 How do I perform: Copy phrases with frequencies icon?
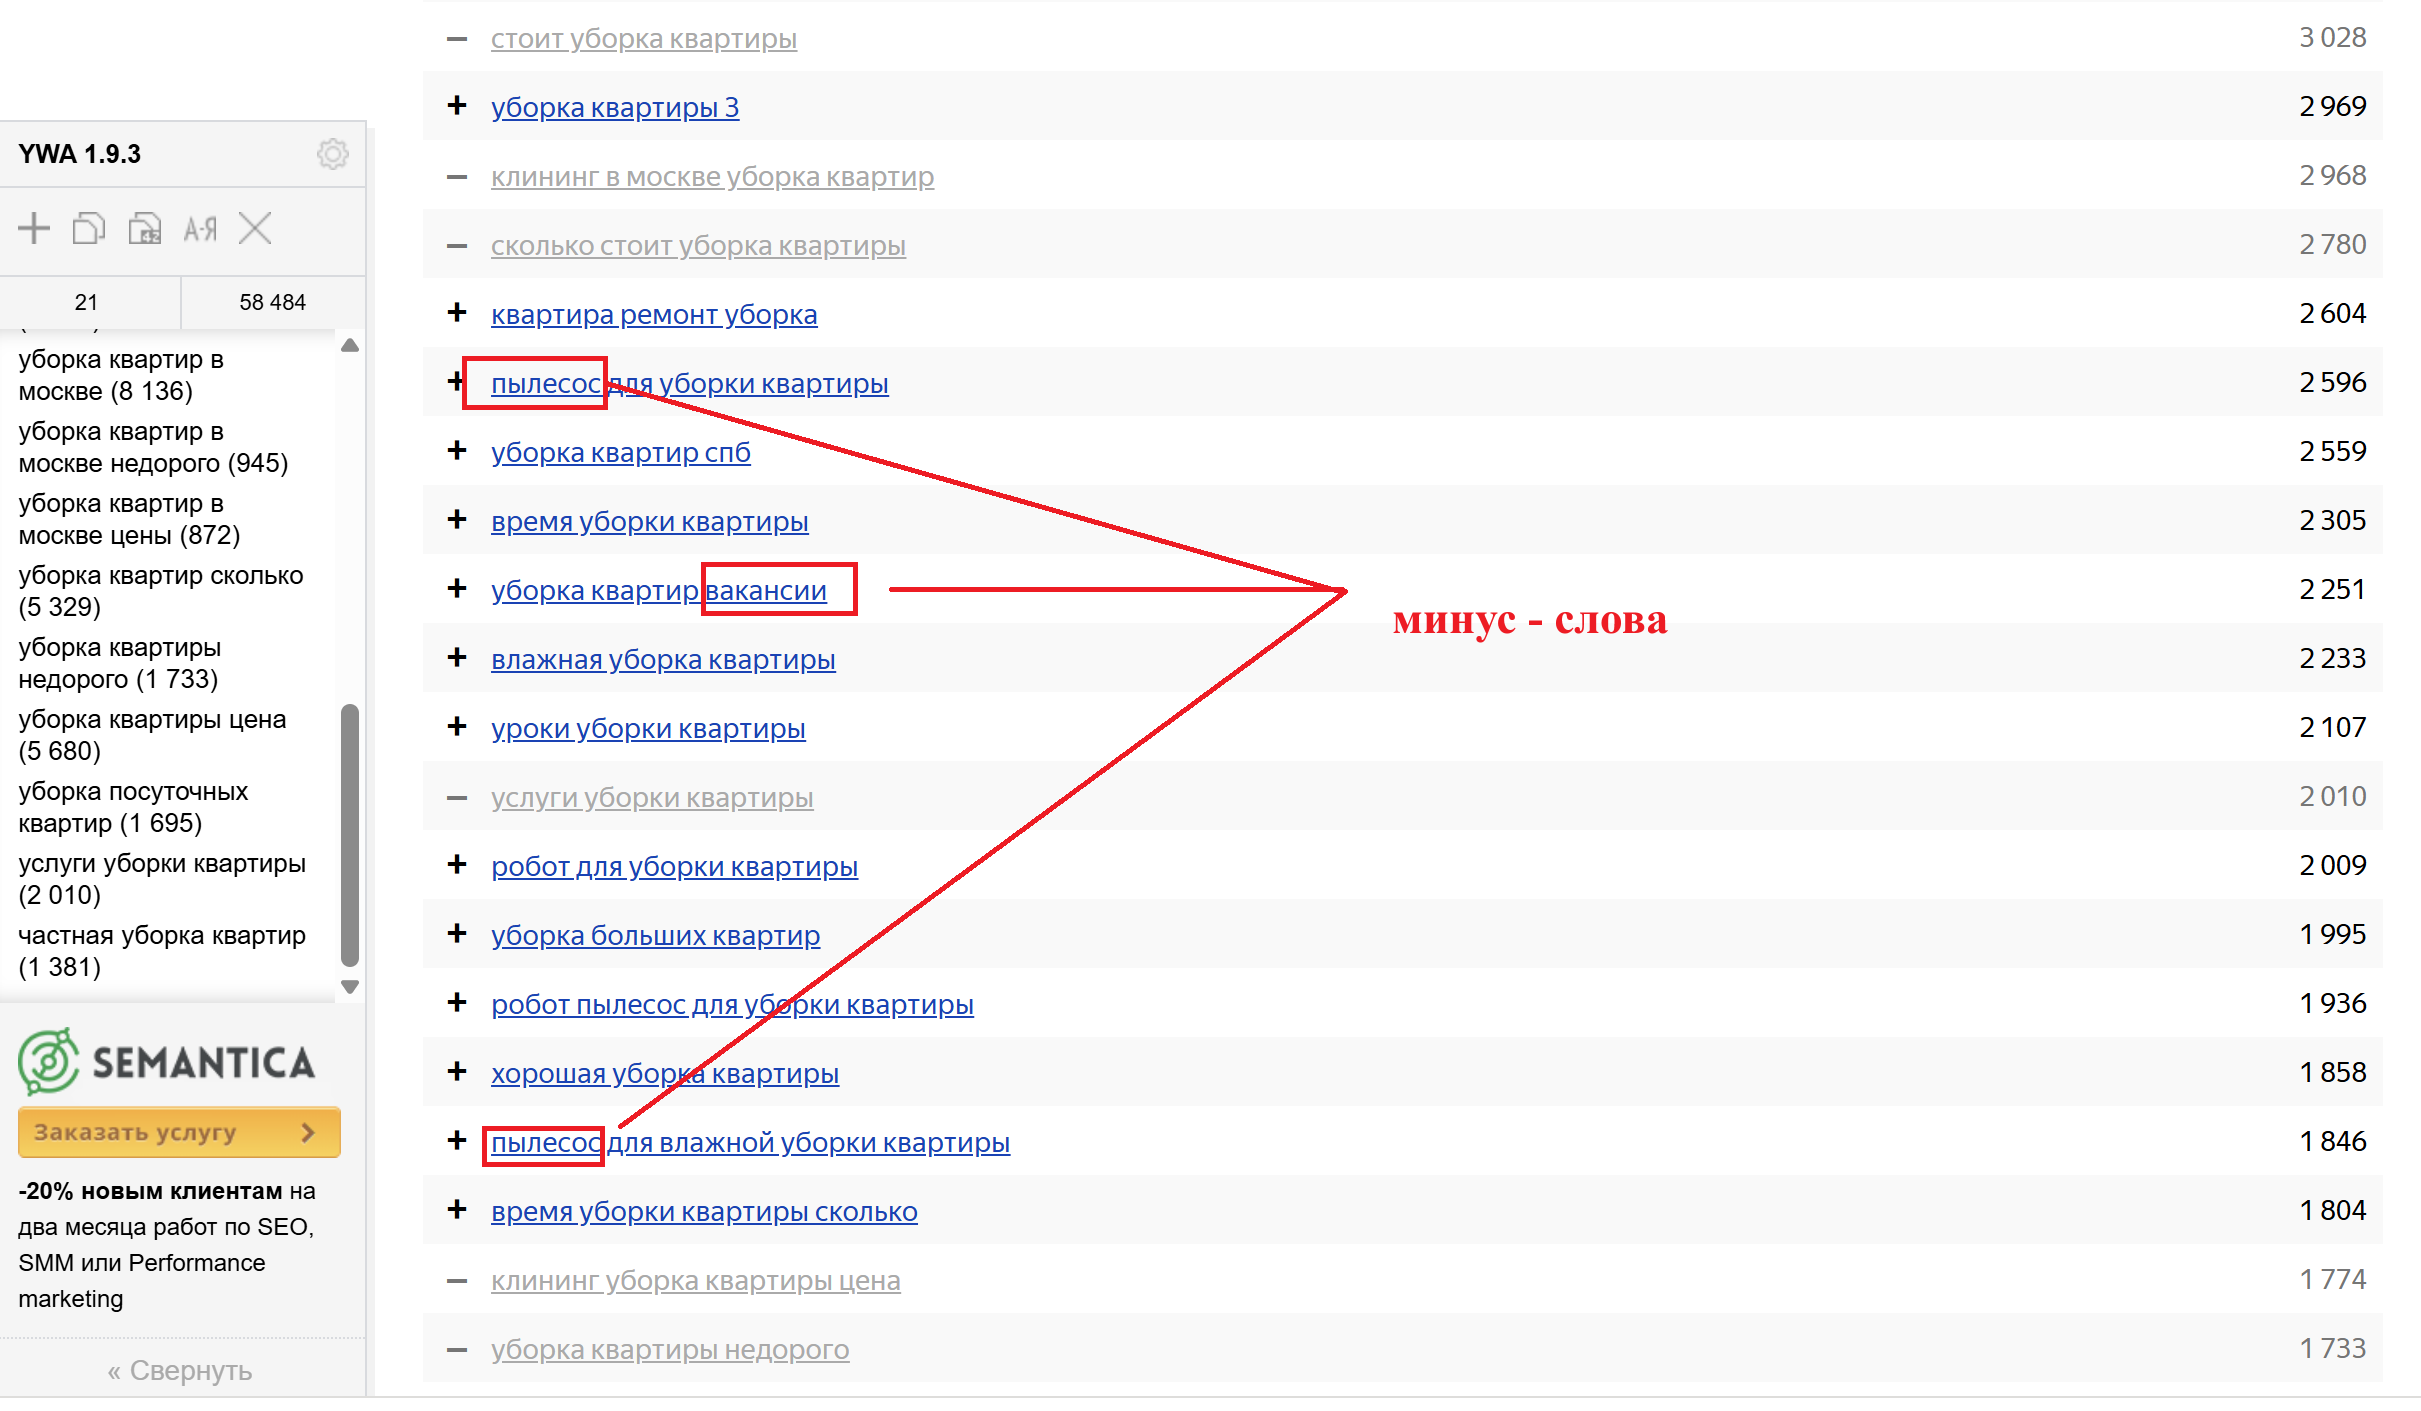(145, 228)
